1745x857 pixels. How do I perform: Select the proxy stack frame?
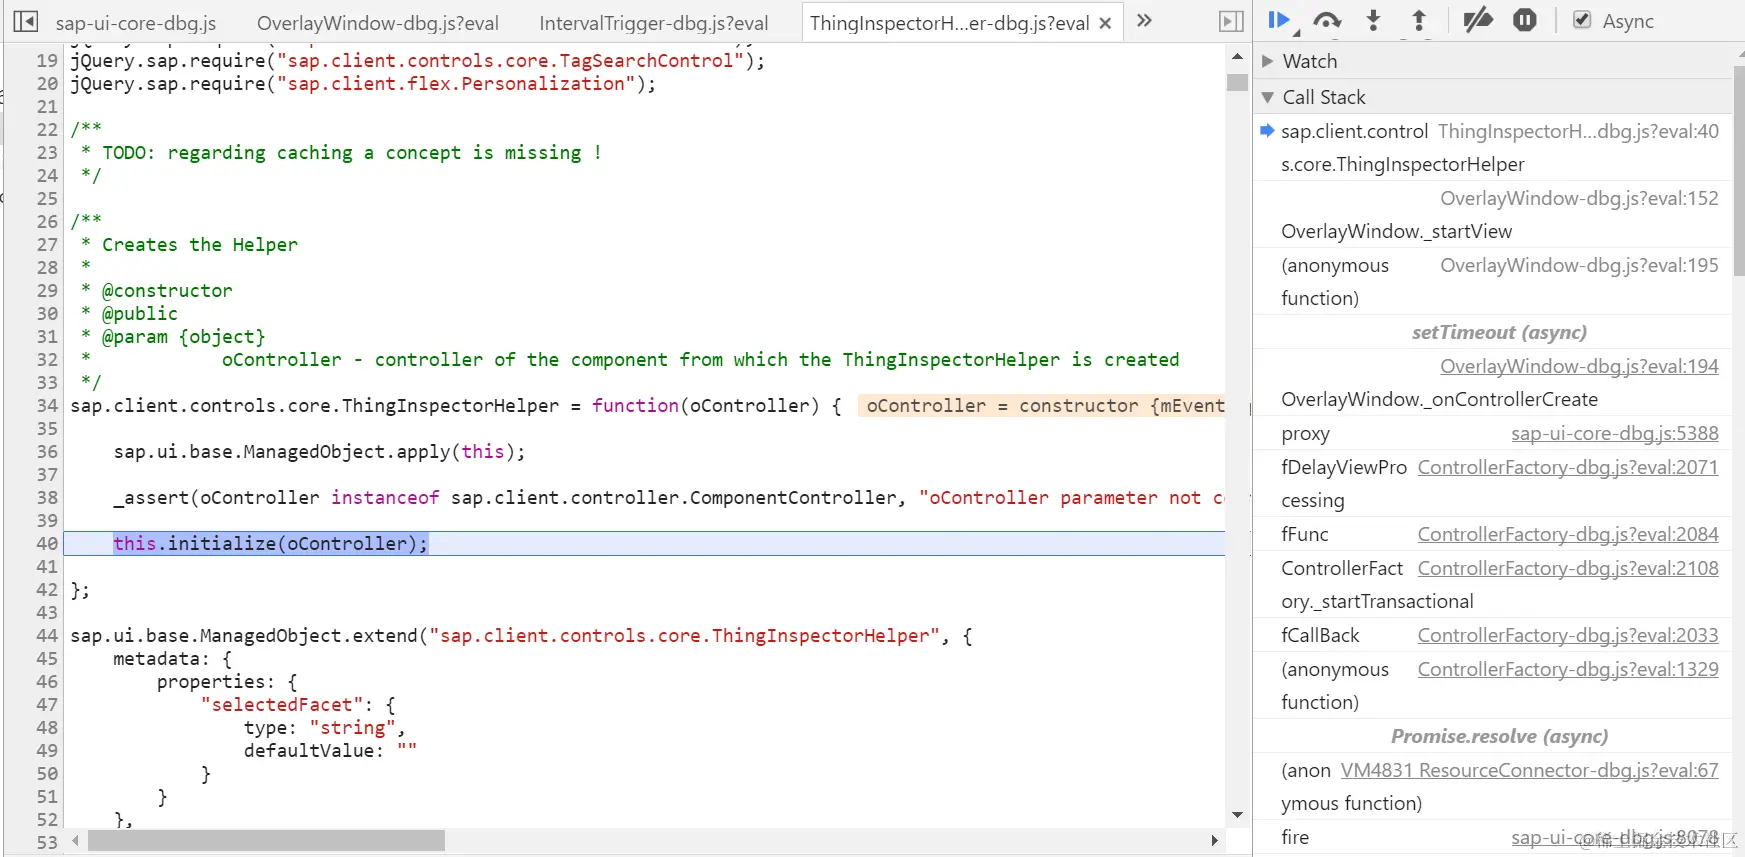coord(1305,434)
